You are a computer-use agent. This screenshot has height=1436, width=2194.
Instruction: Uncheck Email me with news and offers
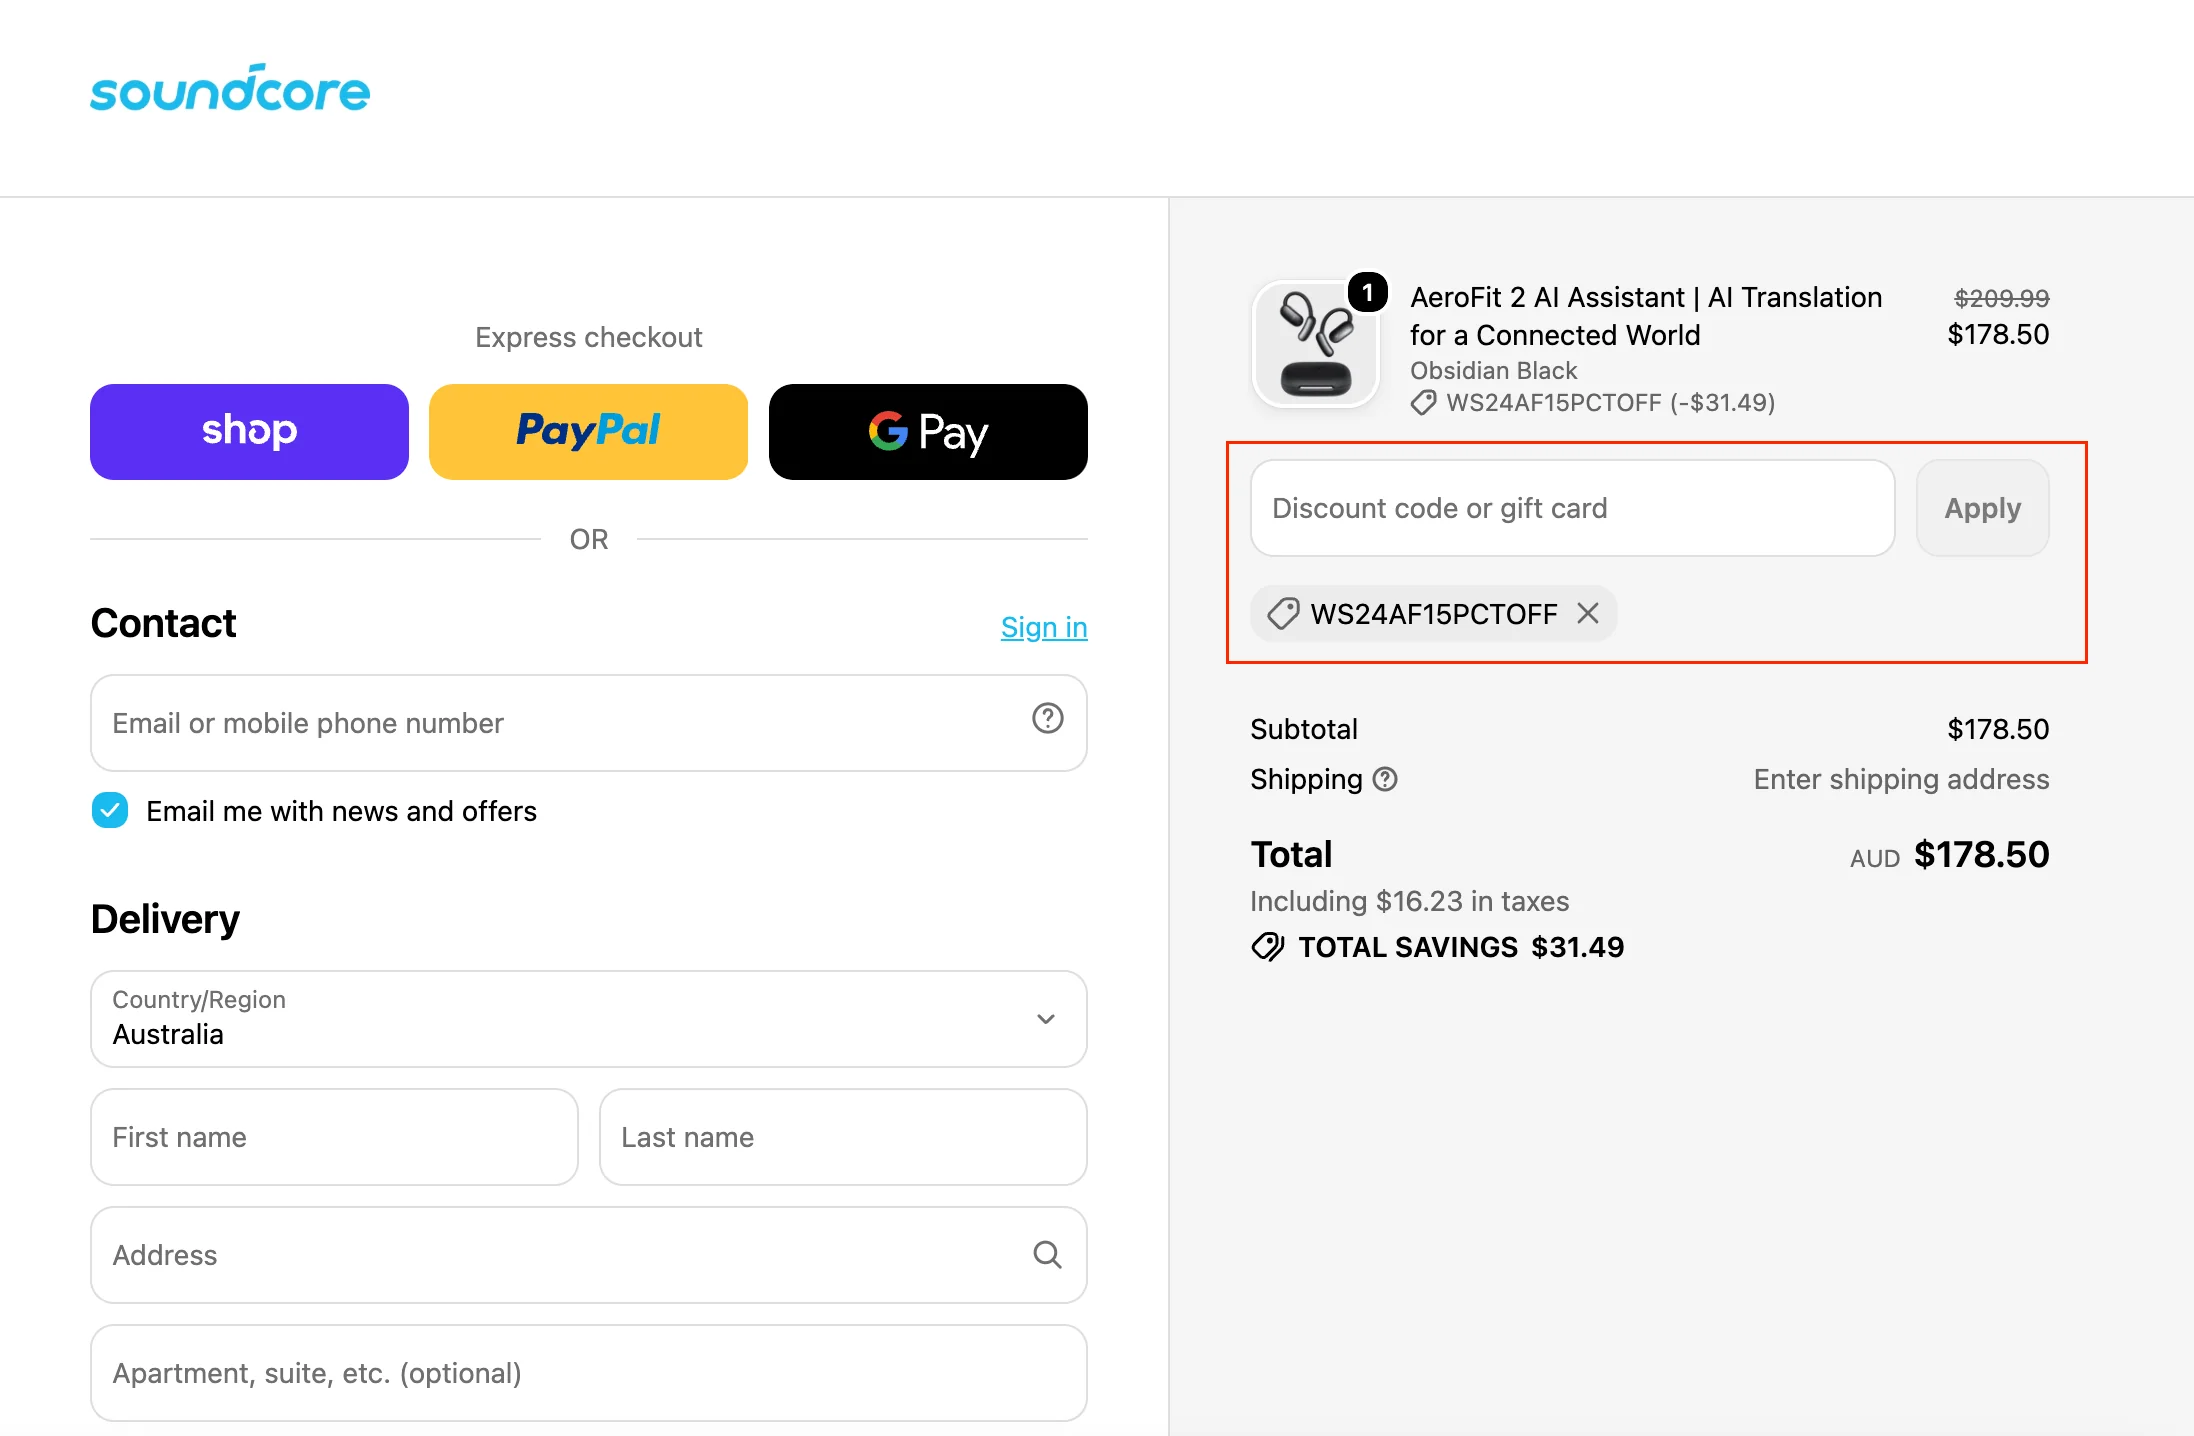(x=110, y=810)
